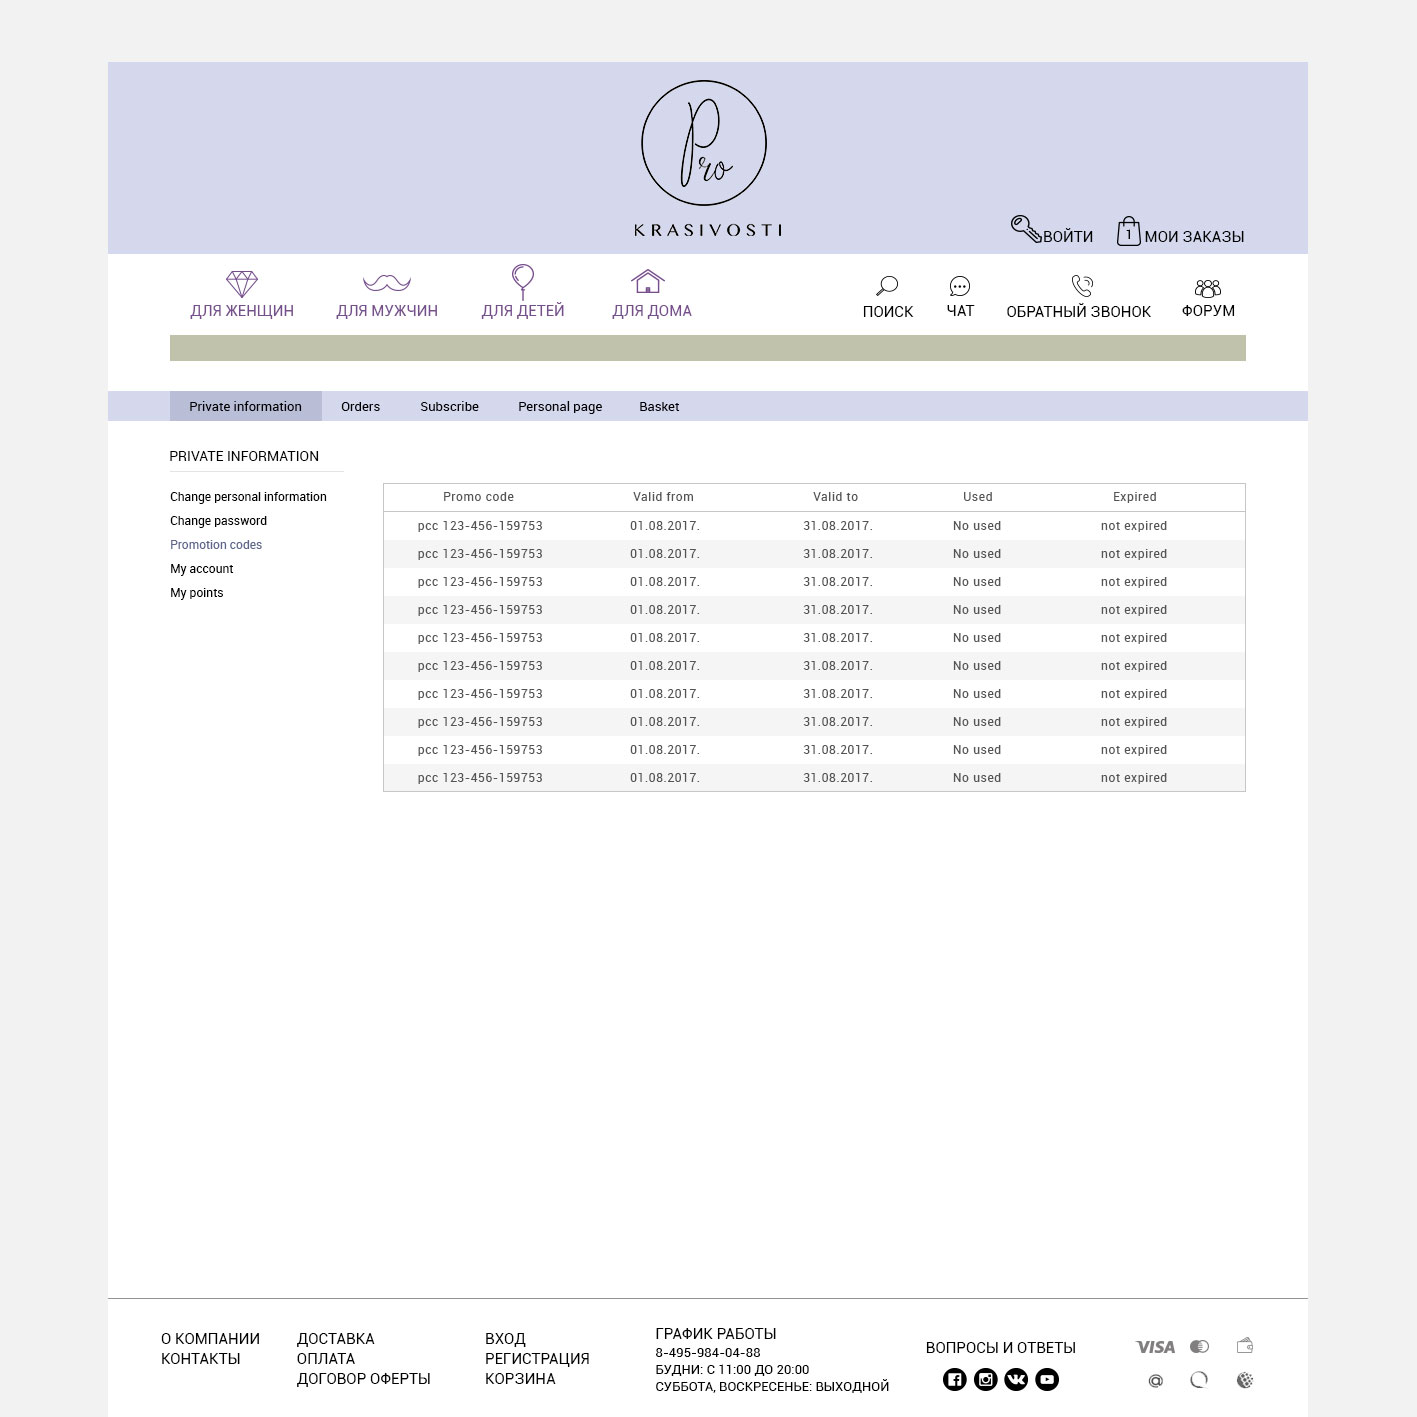Viewport: 1417px width, 1417px height.
Task: Open the VK icon in the footer
Action: 1016,1380
